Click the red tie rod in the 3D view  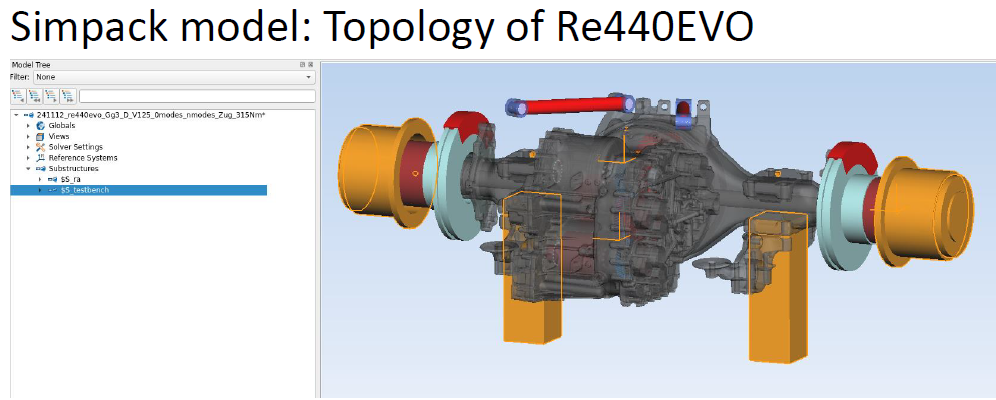tap(570, 105)
